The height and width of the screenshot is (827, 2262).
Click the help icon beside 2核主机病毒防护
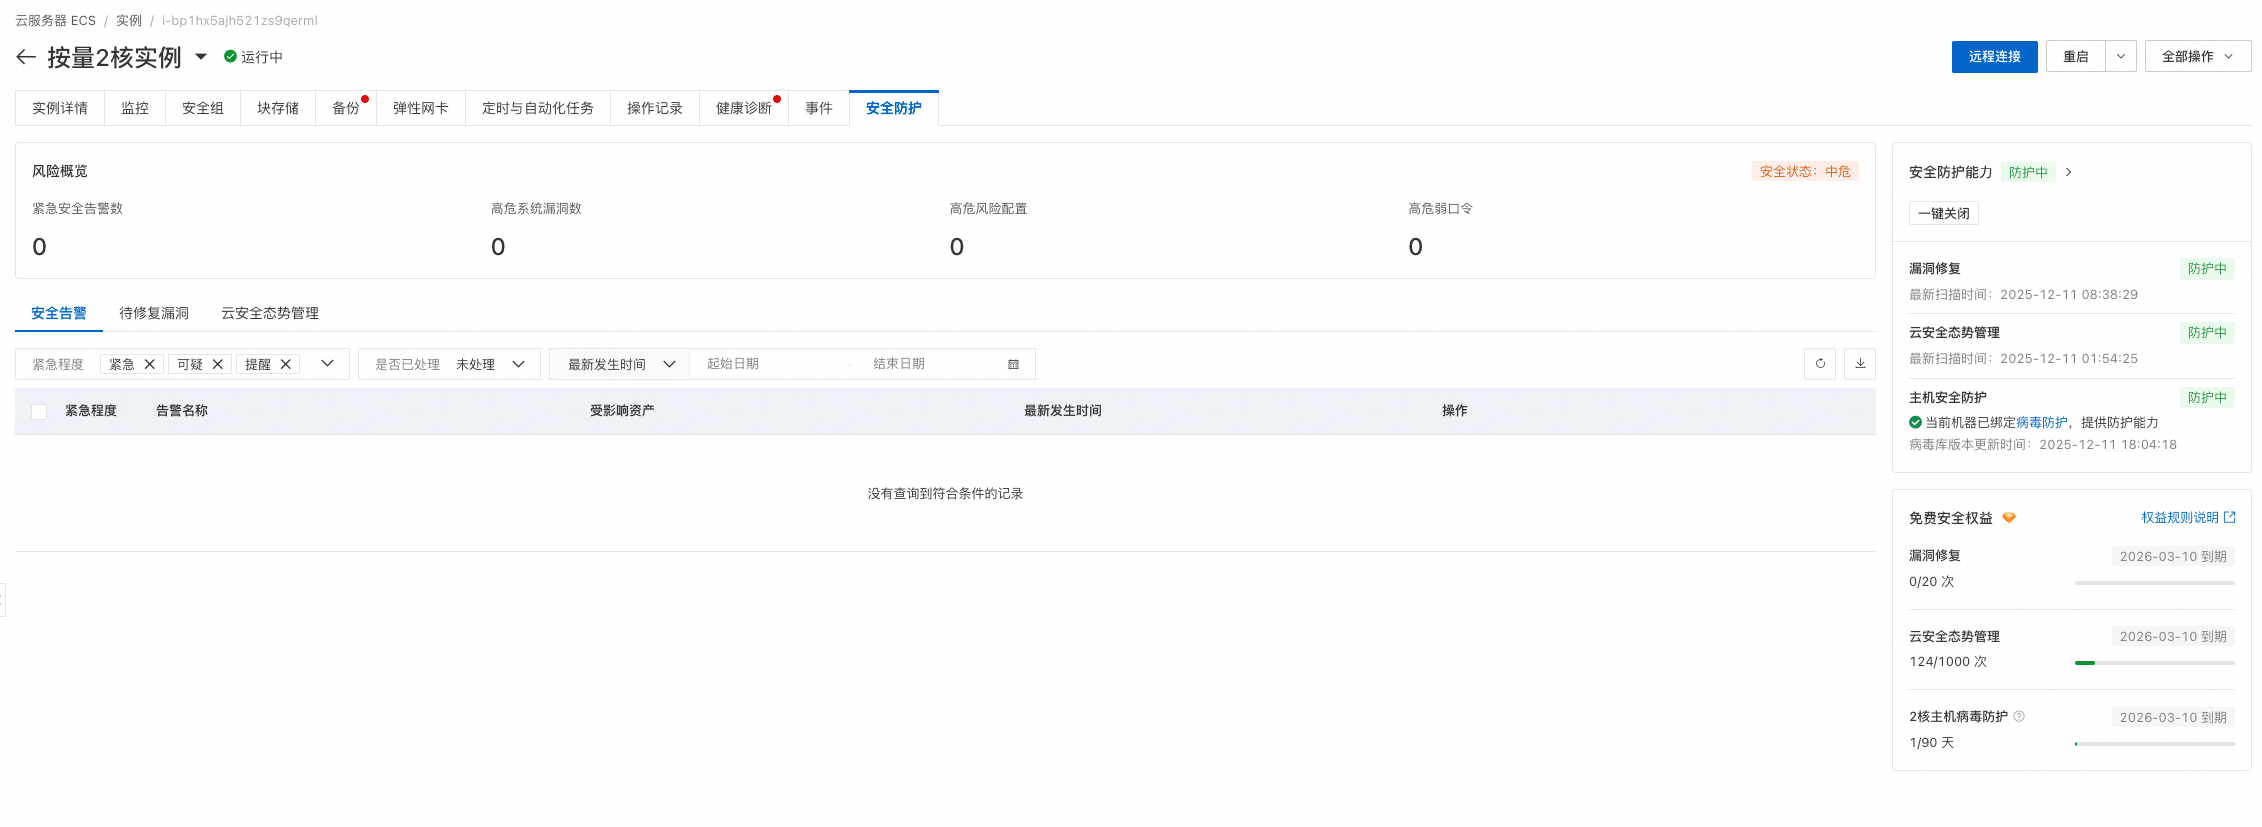(2019, 716)
